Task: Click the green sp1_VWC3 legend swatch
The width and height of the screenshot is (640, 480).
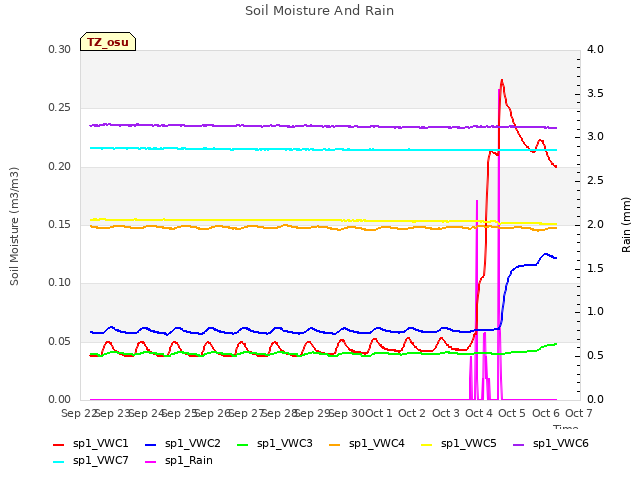Action: pyautogui.click(x=243, y=445)
